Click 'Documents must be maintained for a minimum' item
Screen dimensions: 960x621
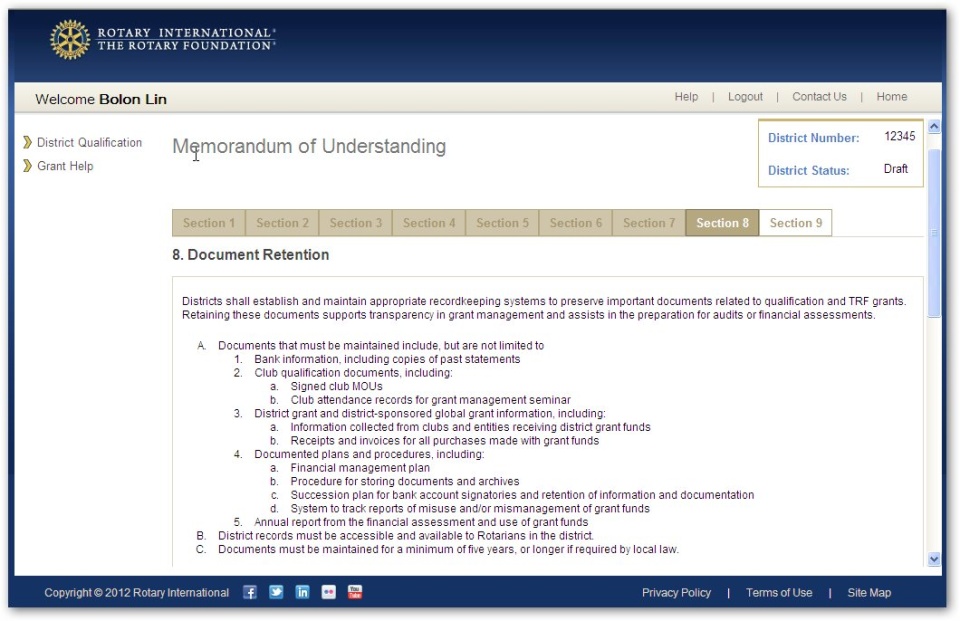(448, 549)
